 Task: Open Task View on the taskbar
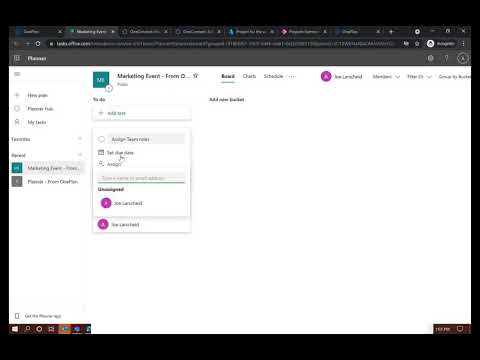51,329
